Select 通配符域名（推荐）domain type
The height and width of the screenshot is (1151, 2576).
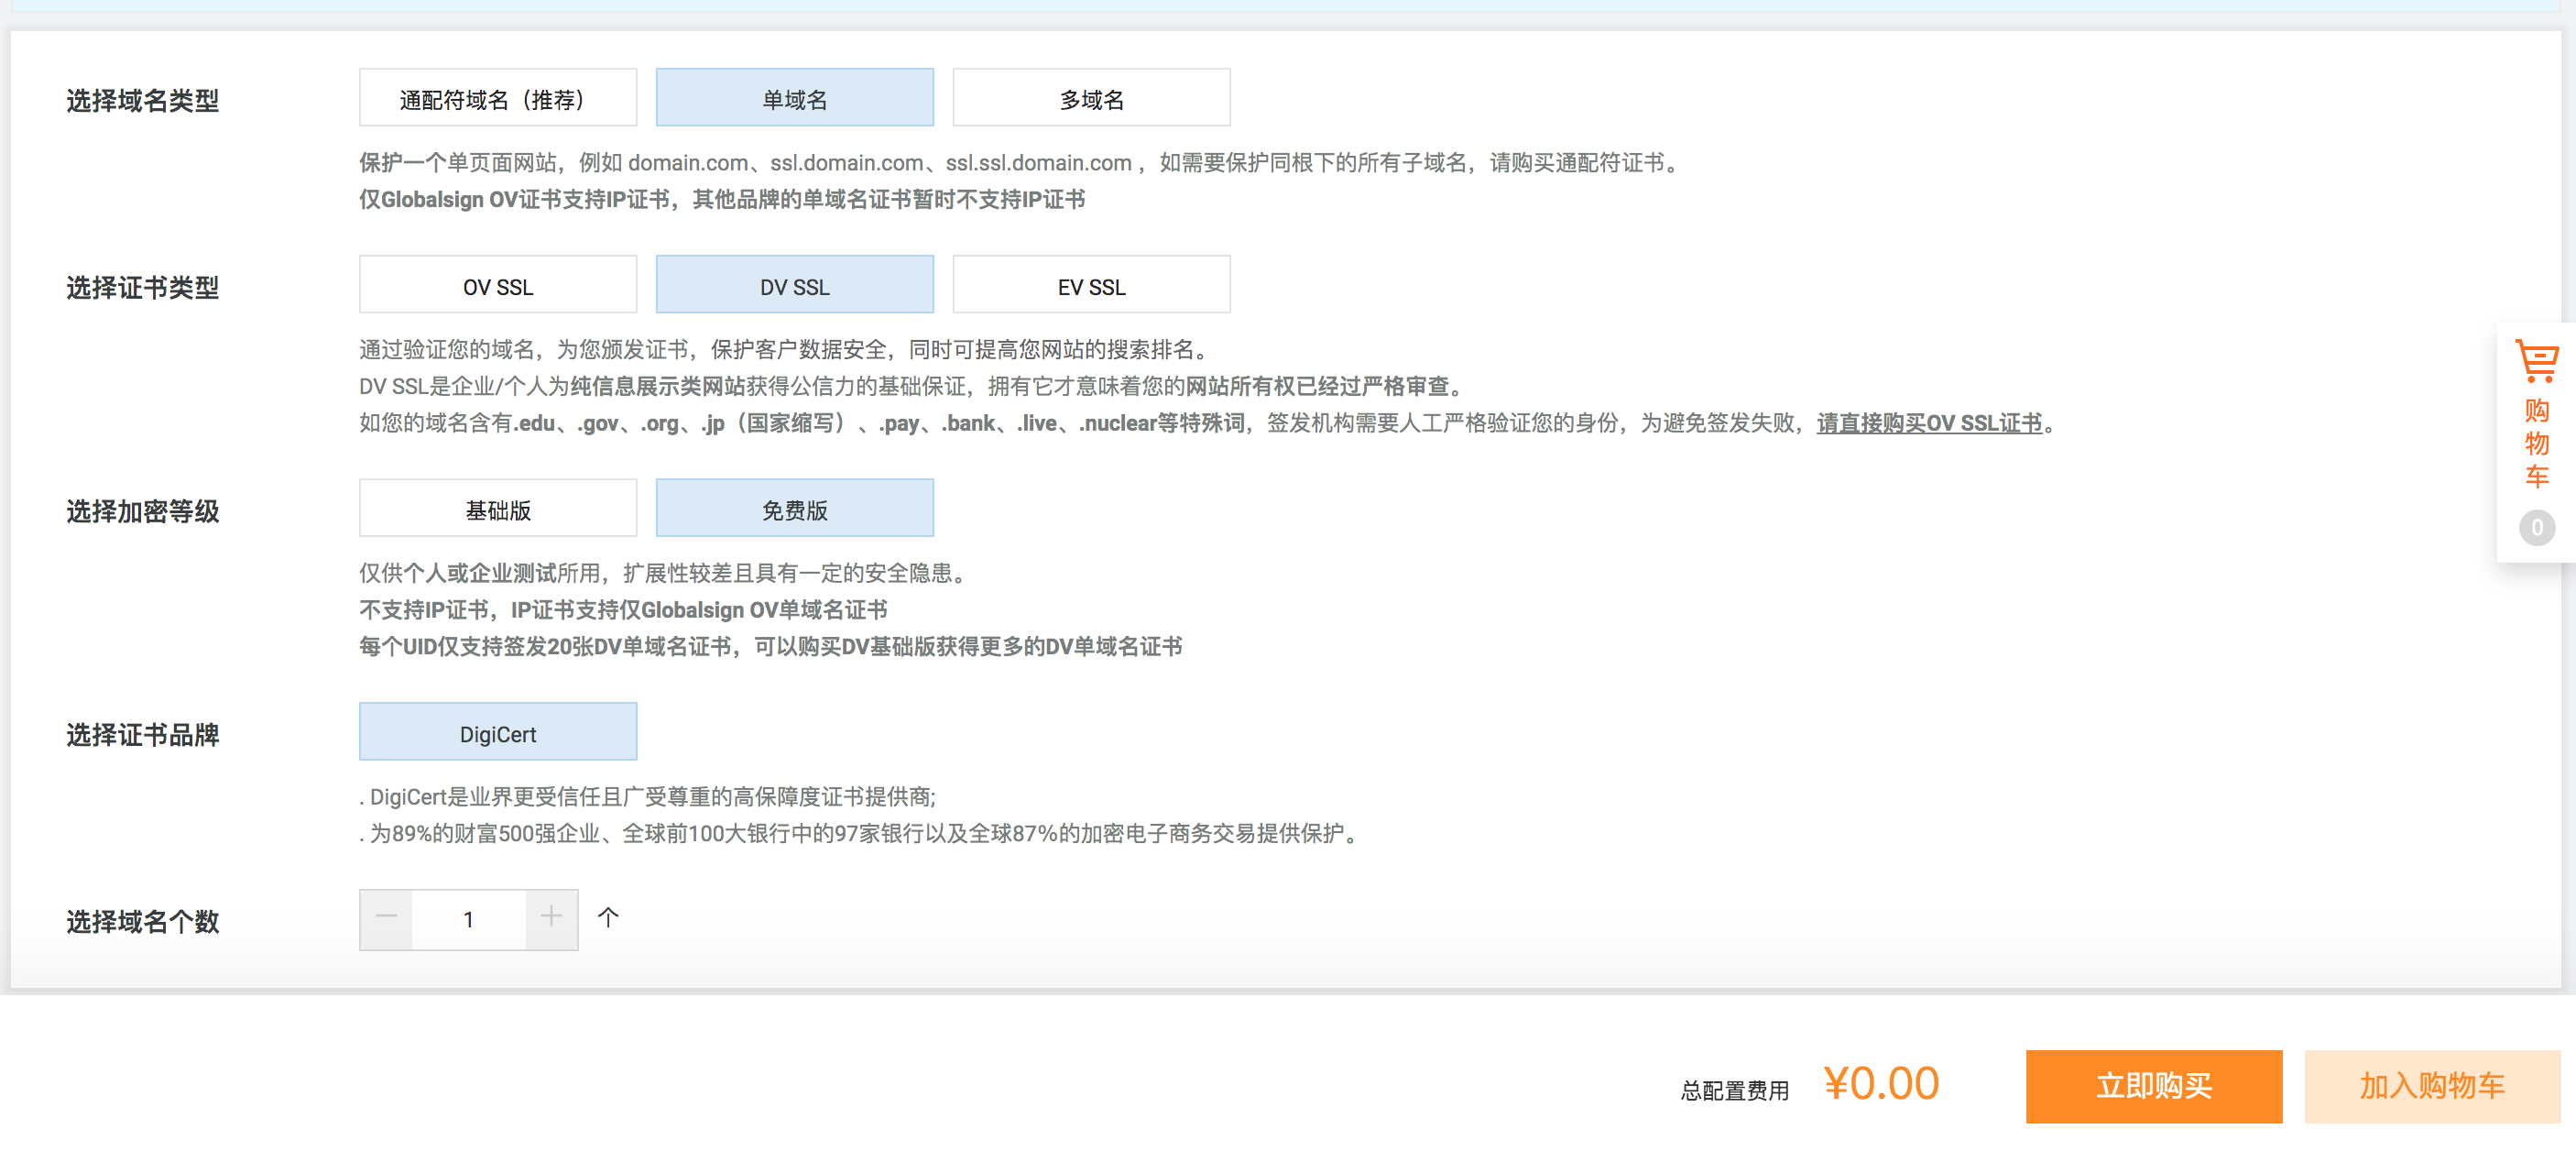point(497,98)
